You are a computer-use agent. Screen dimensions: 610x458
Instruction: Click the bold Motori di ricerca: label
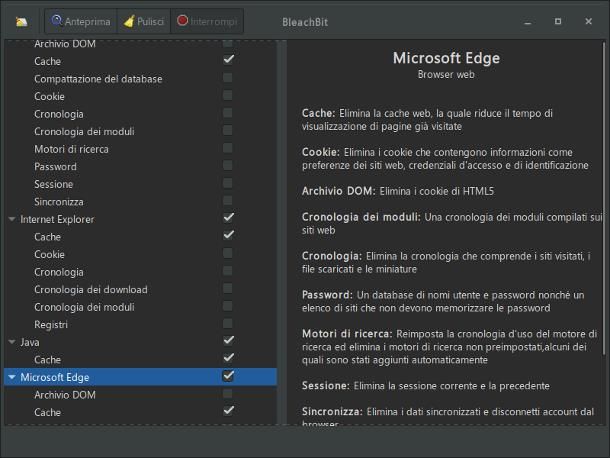(347, 334)
